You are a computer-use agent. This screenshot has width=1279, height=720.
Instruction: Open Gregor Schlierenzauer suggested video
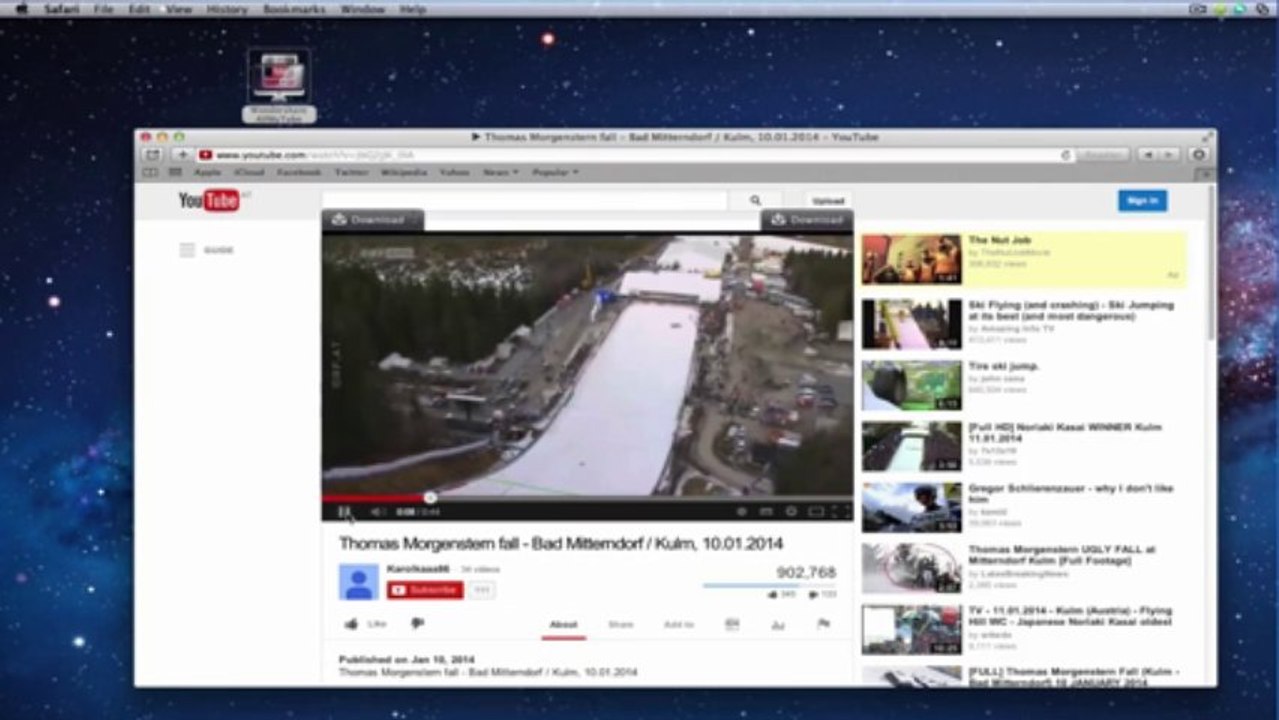(1024, 507)
